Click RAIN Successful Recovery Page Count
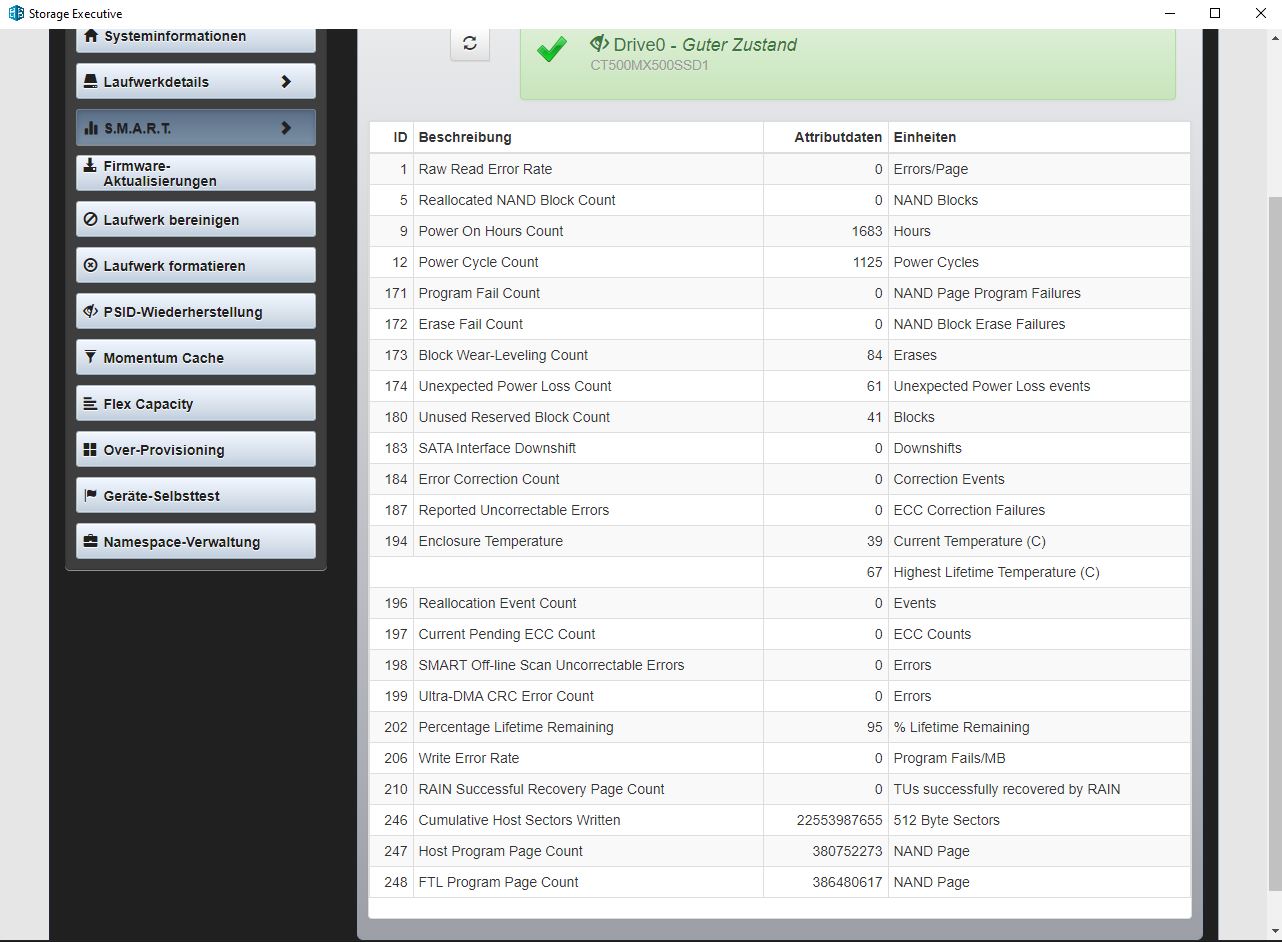This screenshot has width=1282, height=942. (x=541, y=789)
